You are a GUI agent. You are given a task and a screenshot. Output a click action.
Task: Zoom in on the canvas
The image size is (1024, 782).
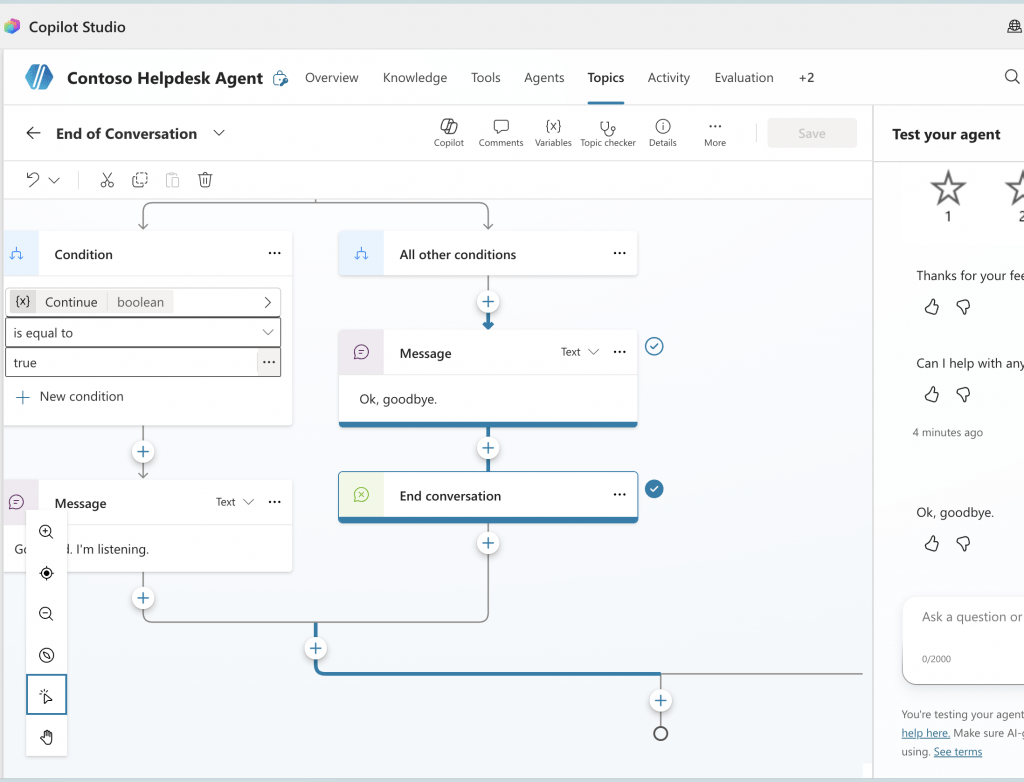pos(46,532)
